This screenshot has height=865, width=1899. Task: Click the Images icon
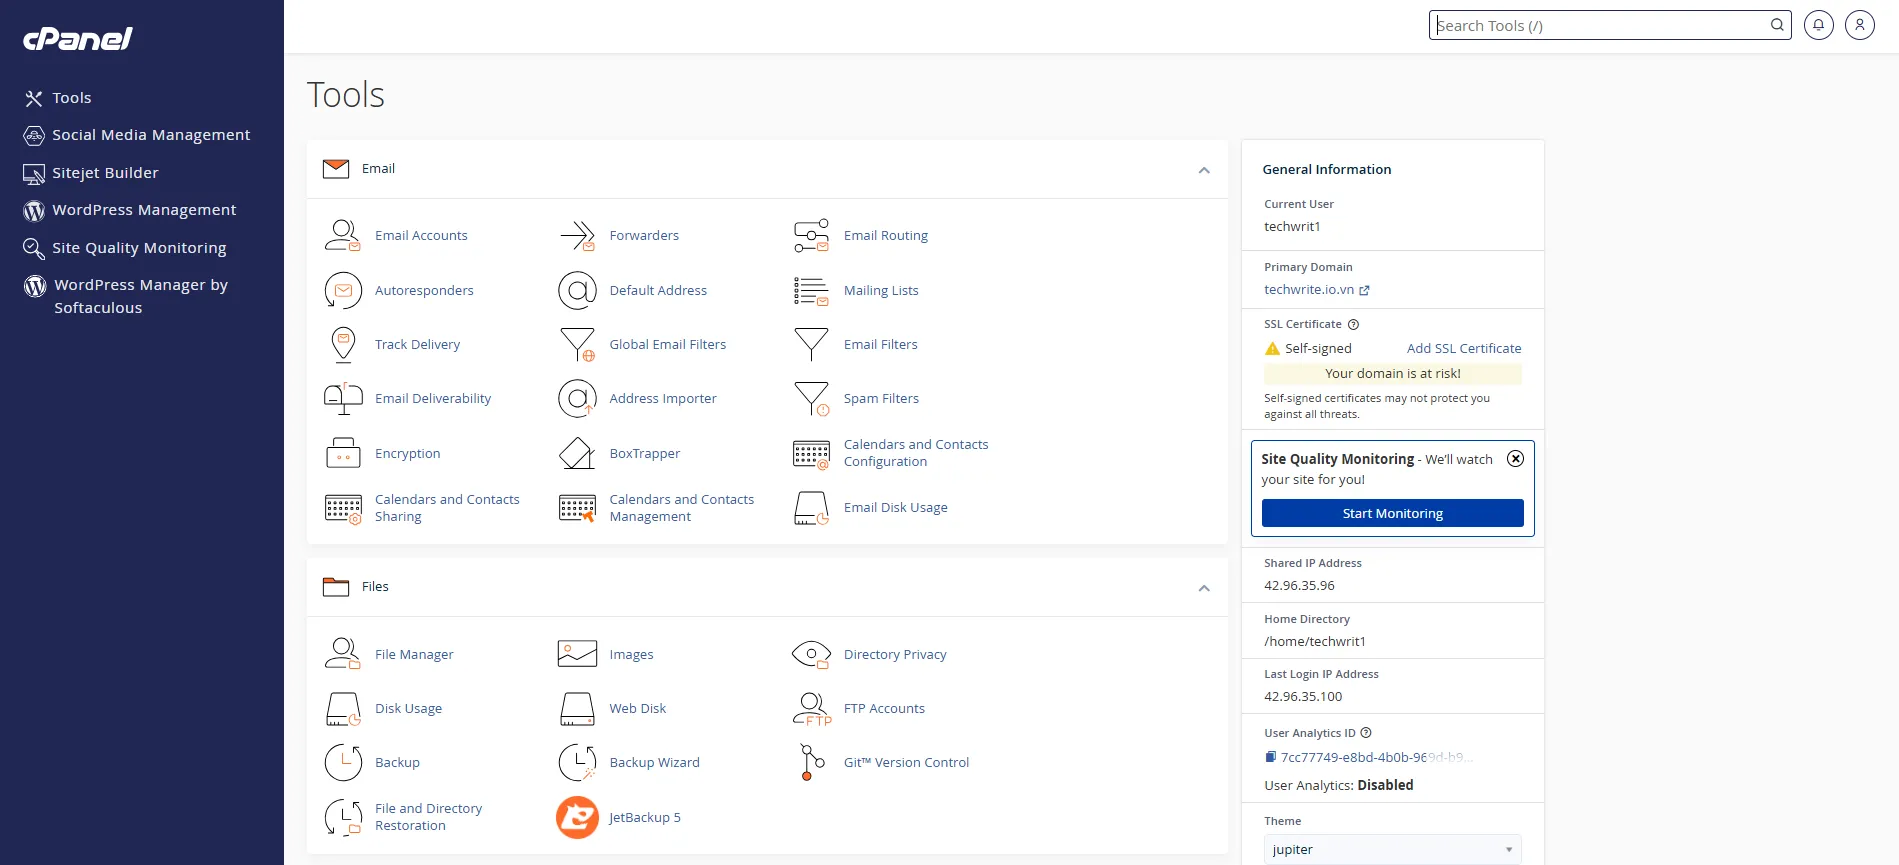click(x=577, y=654)
